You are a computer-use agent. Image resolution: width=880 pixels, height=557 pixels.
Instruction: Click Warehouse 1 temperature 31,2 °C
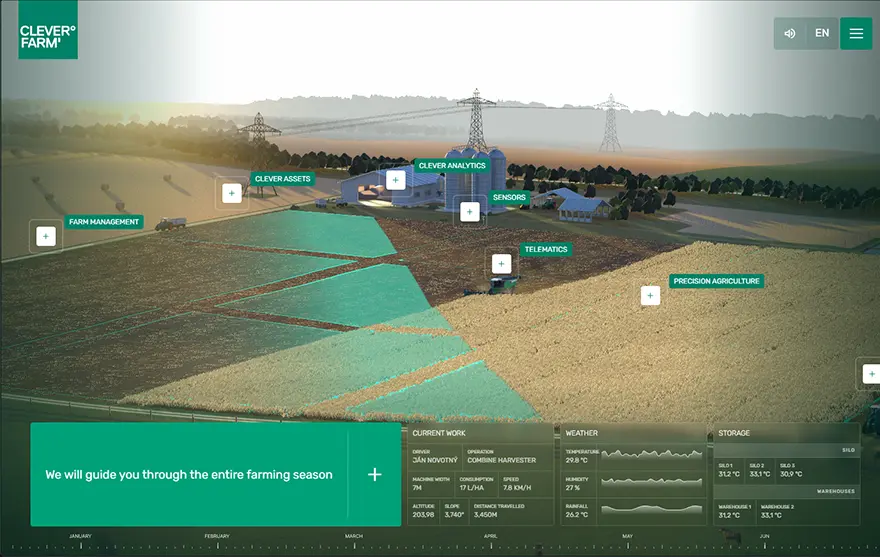coord(728,515)
